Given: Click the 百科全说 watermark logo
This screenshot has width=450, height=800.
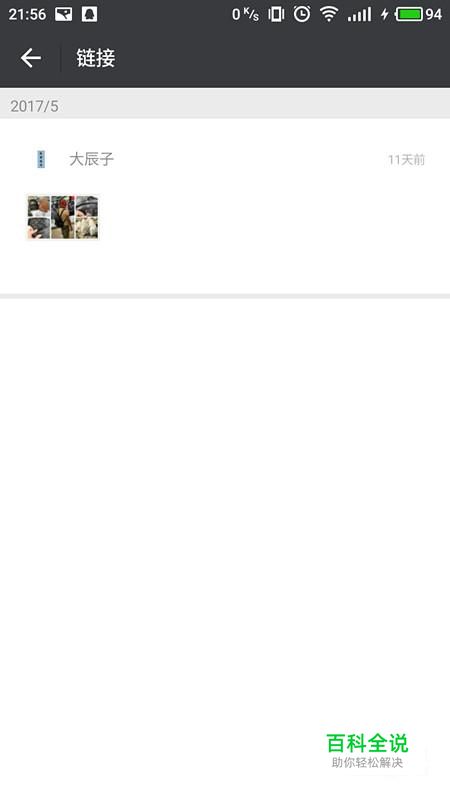Looking at the screenshot, I should coord(367,743).
